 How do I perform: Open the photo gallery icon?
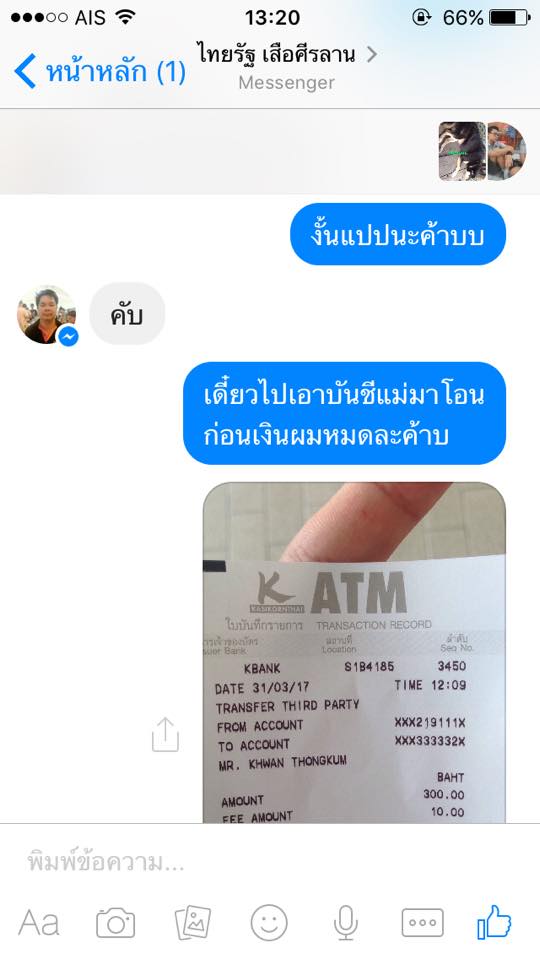click(x=193, y=923)
